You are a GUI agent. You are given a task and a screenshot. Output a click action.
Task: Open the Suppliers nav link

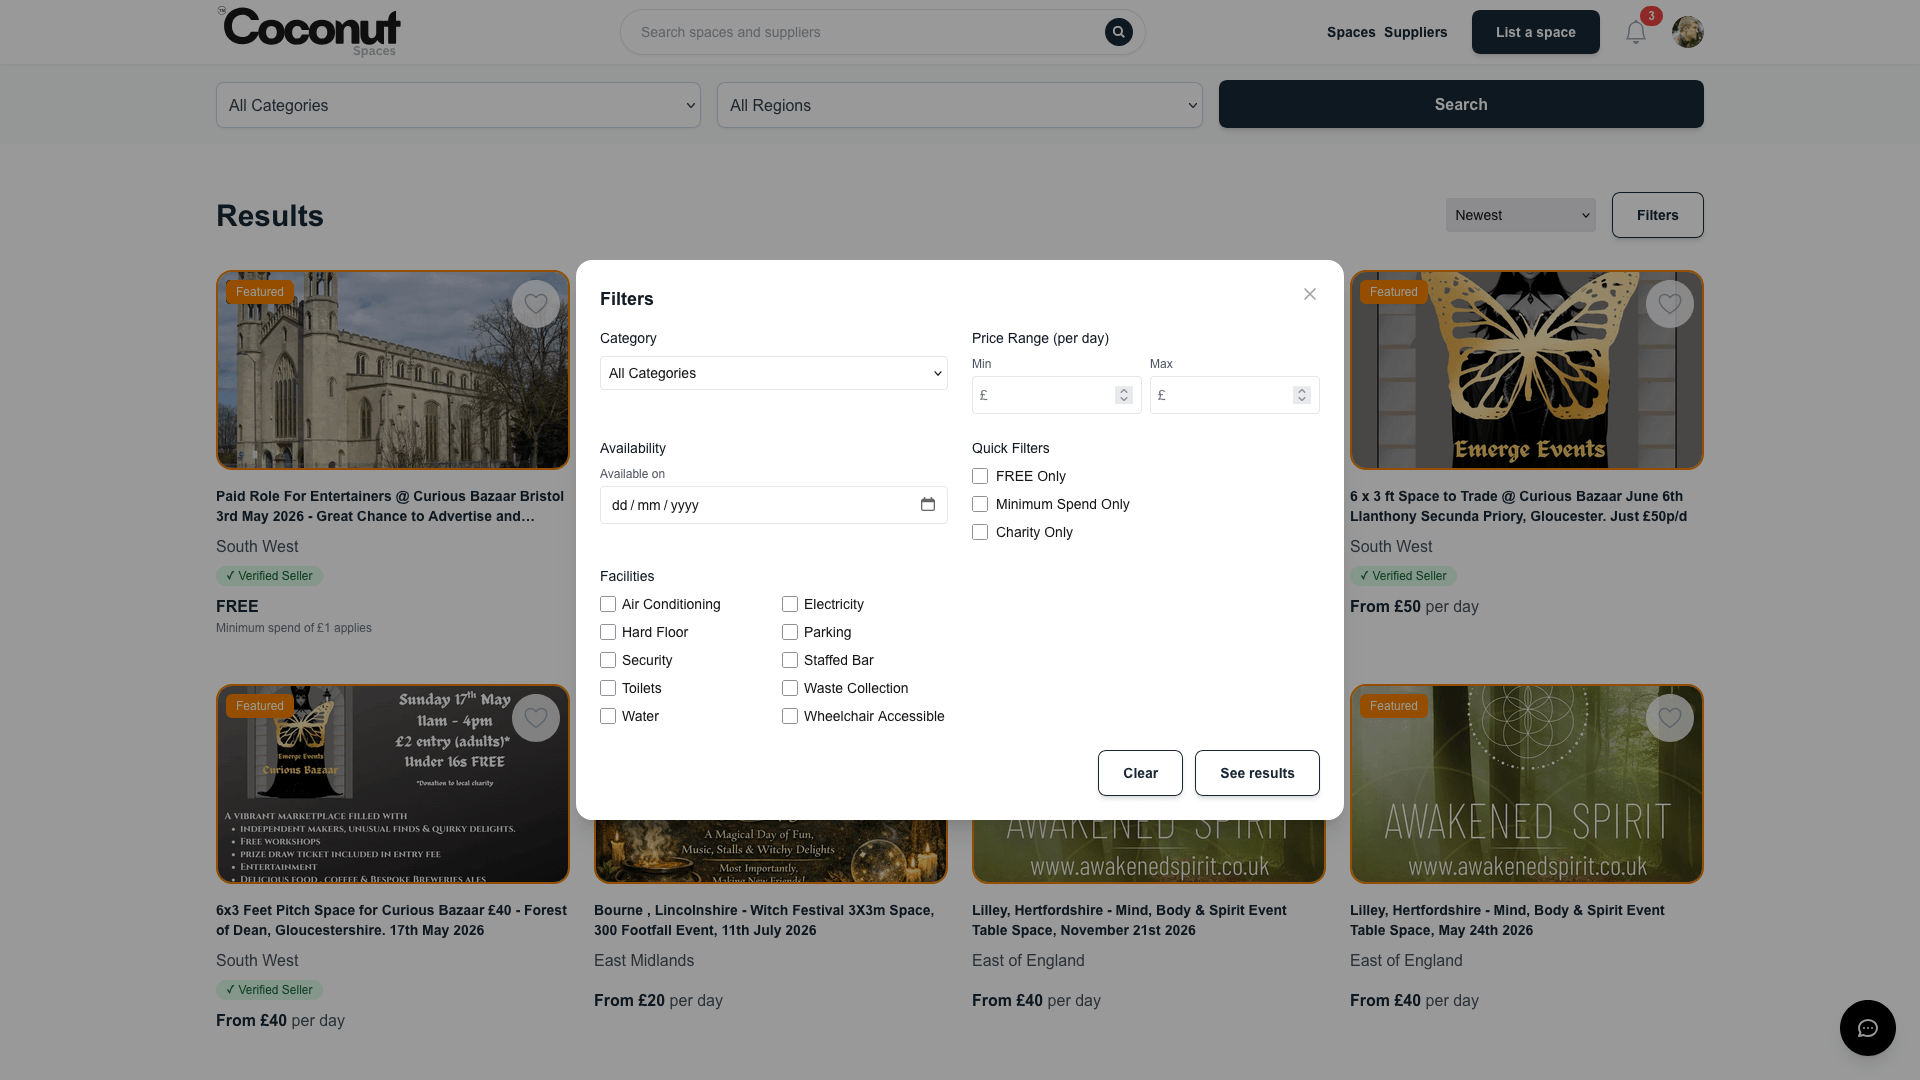(x=1416, y=32)
